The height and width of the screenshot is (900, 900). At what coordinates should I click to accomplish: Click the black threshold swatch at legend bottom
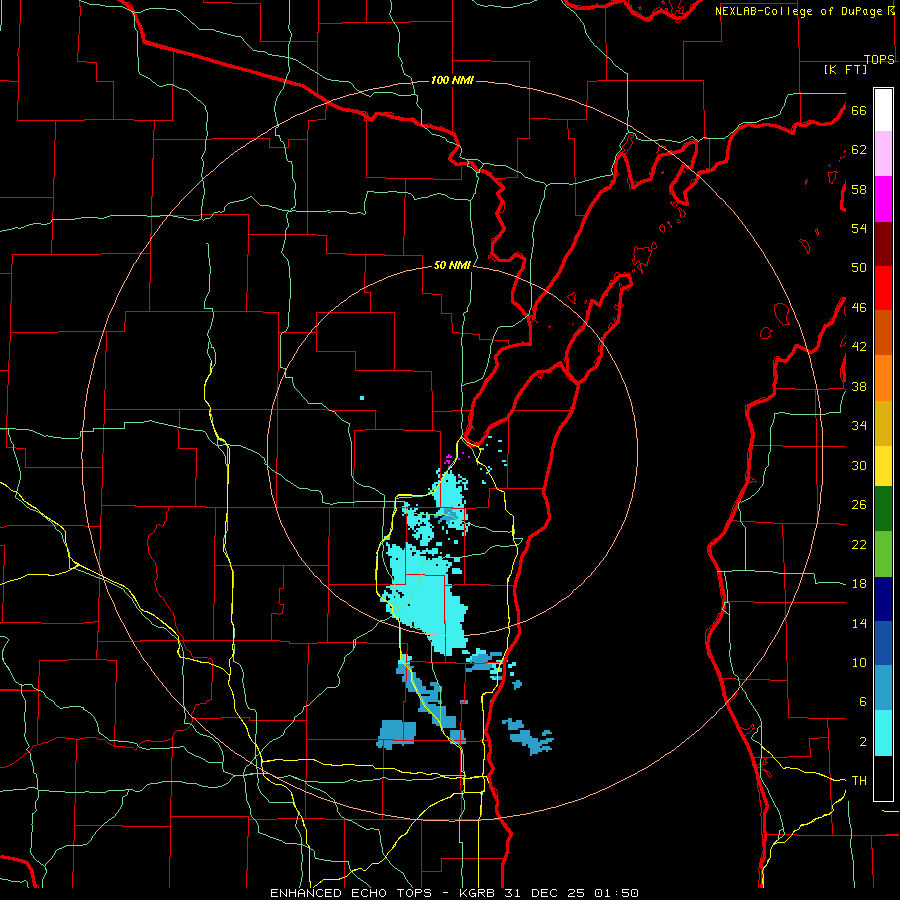coord(883,778)
